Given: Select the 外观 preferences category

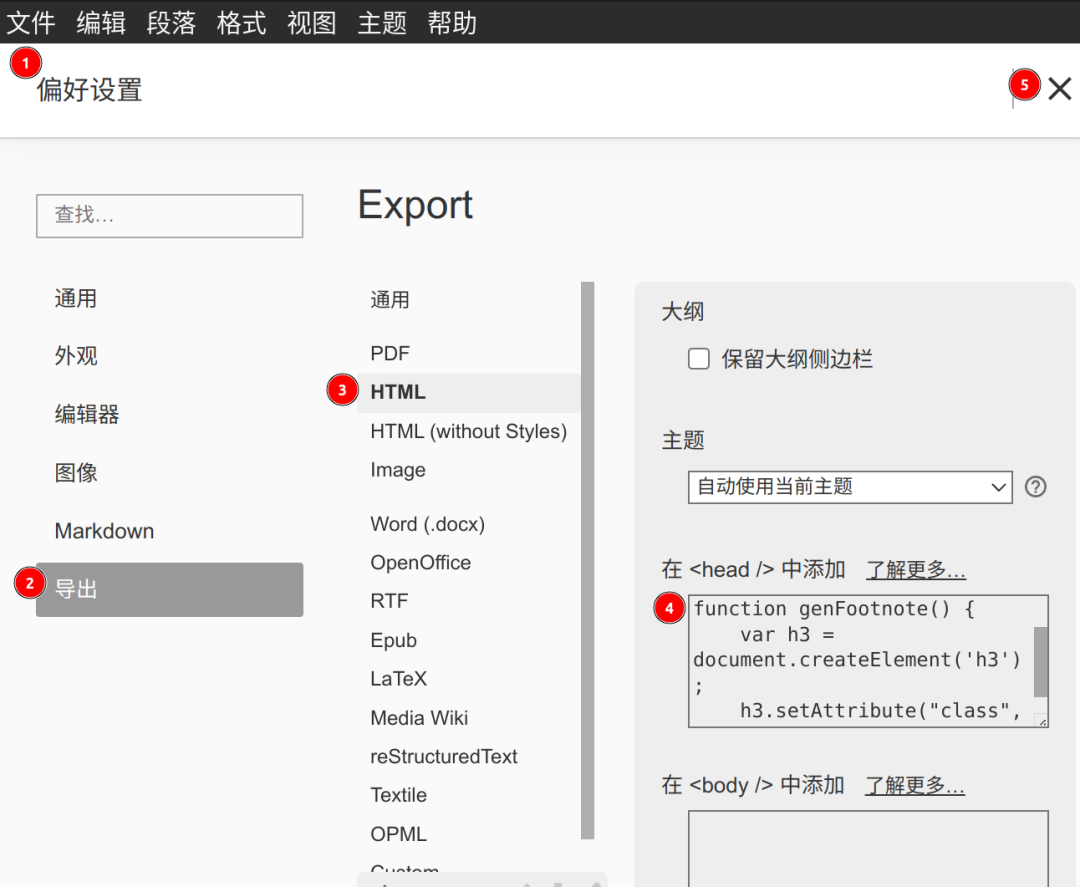Looking at the screenshot, I should click(76, 356).
